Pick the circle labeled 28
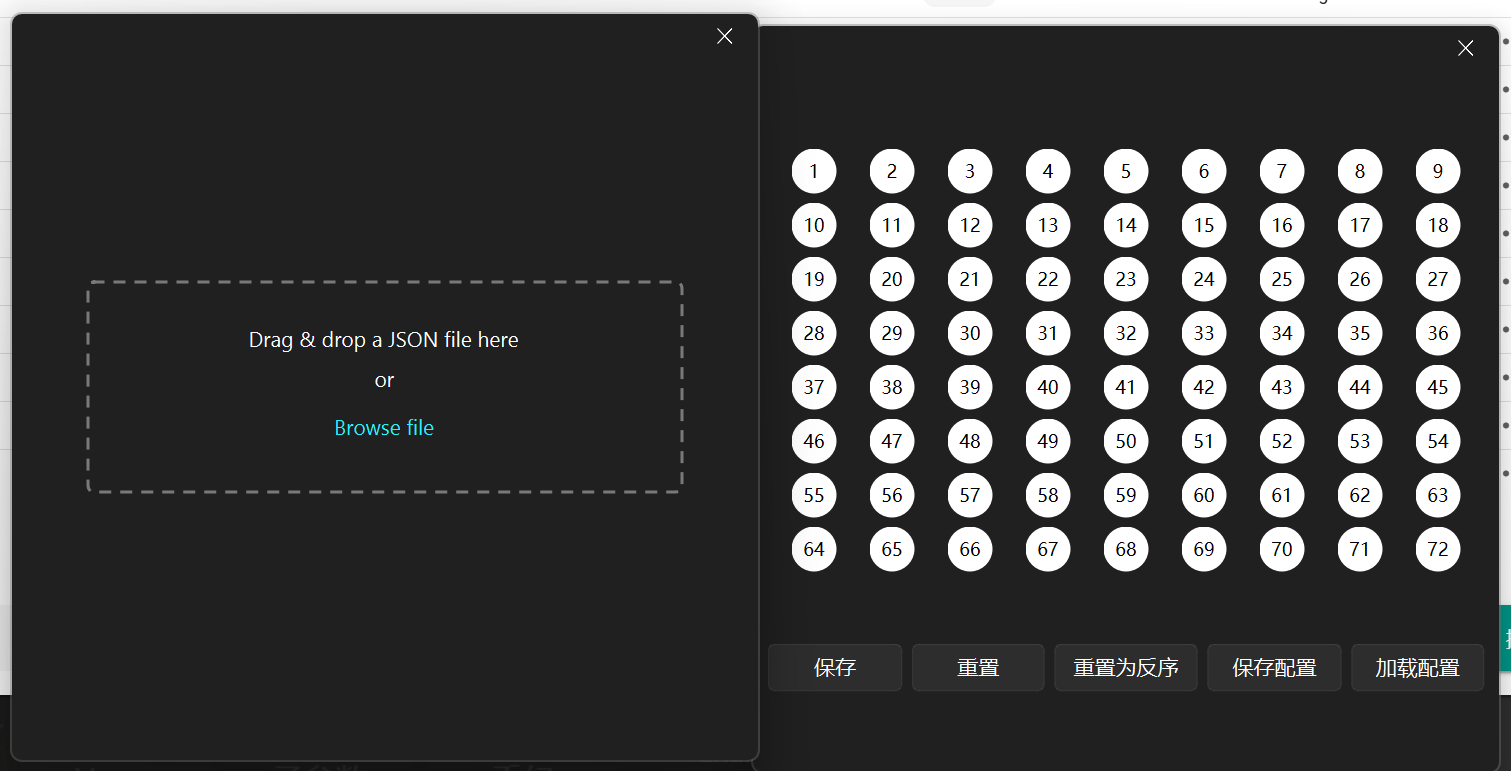This screenshot has width=1511, height=771. 814,333
